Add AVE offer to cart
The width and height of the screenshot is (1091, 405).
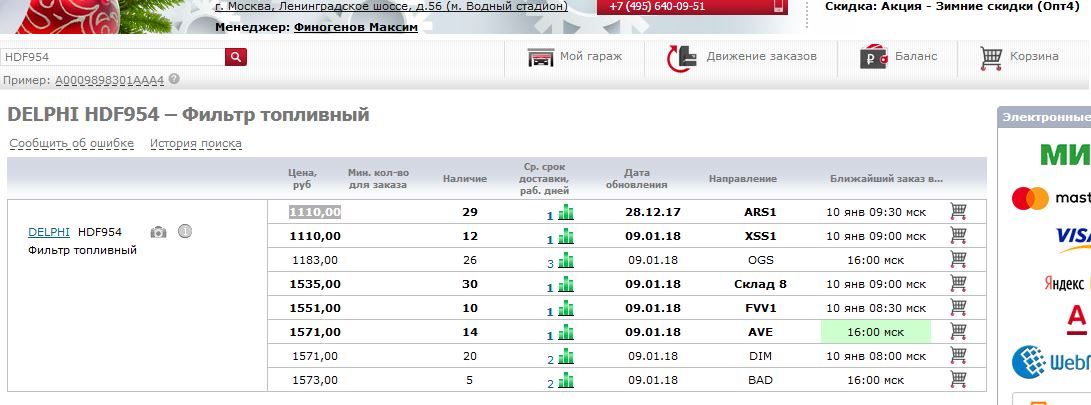(958, 332)
